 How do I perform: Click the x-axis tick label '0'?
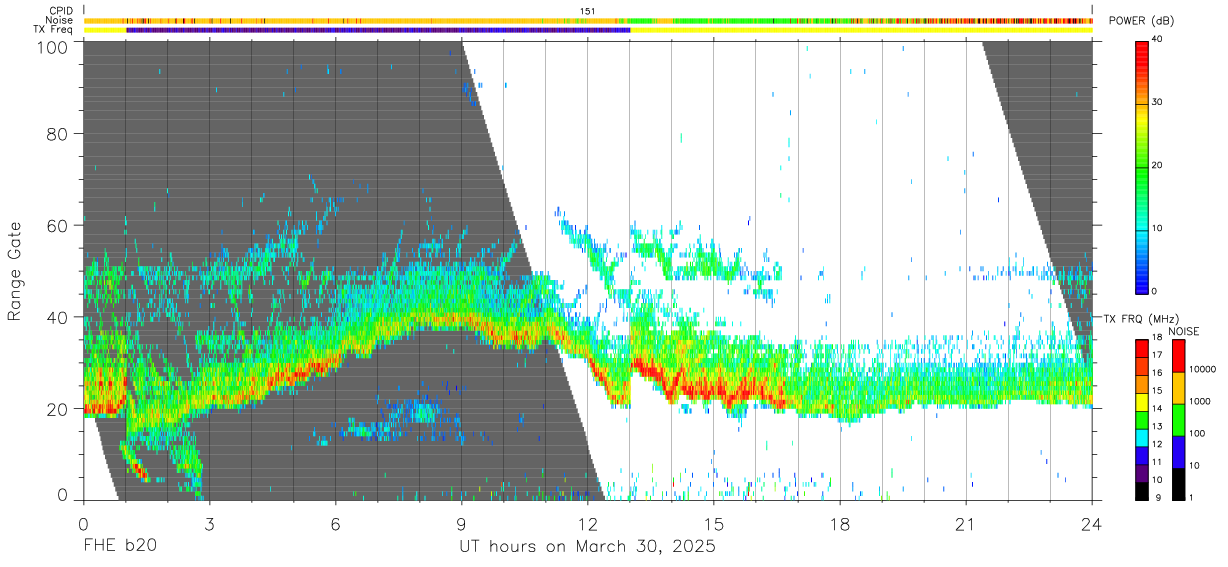click(83, 524)
